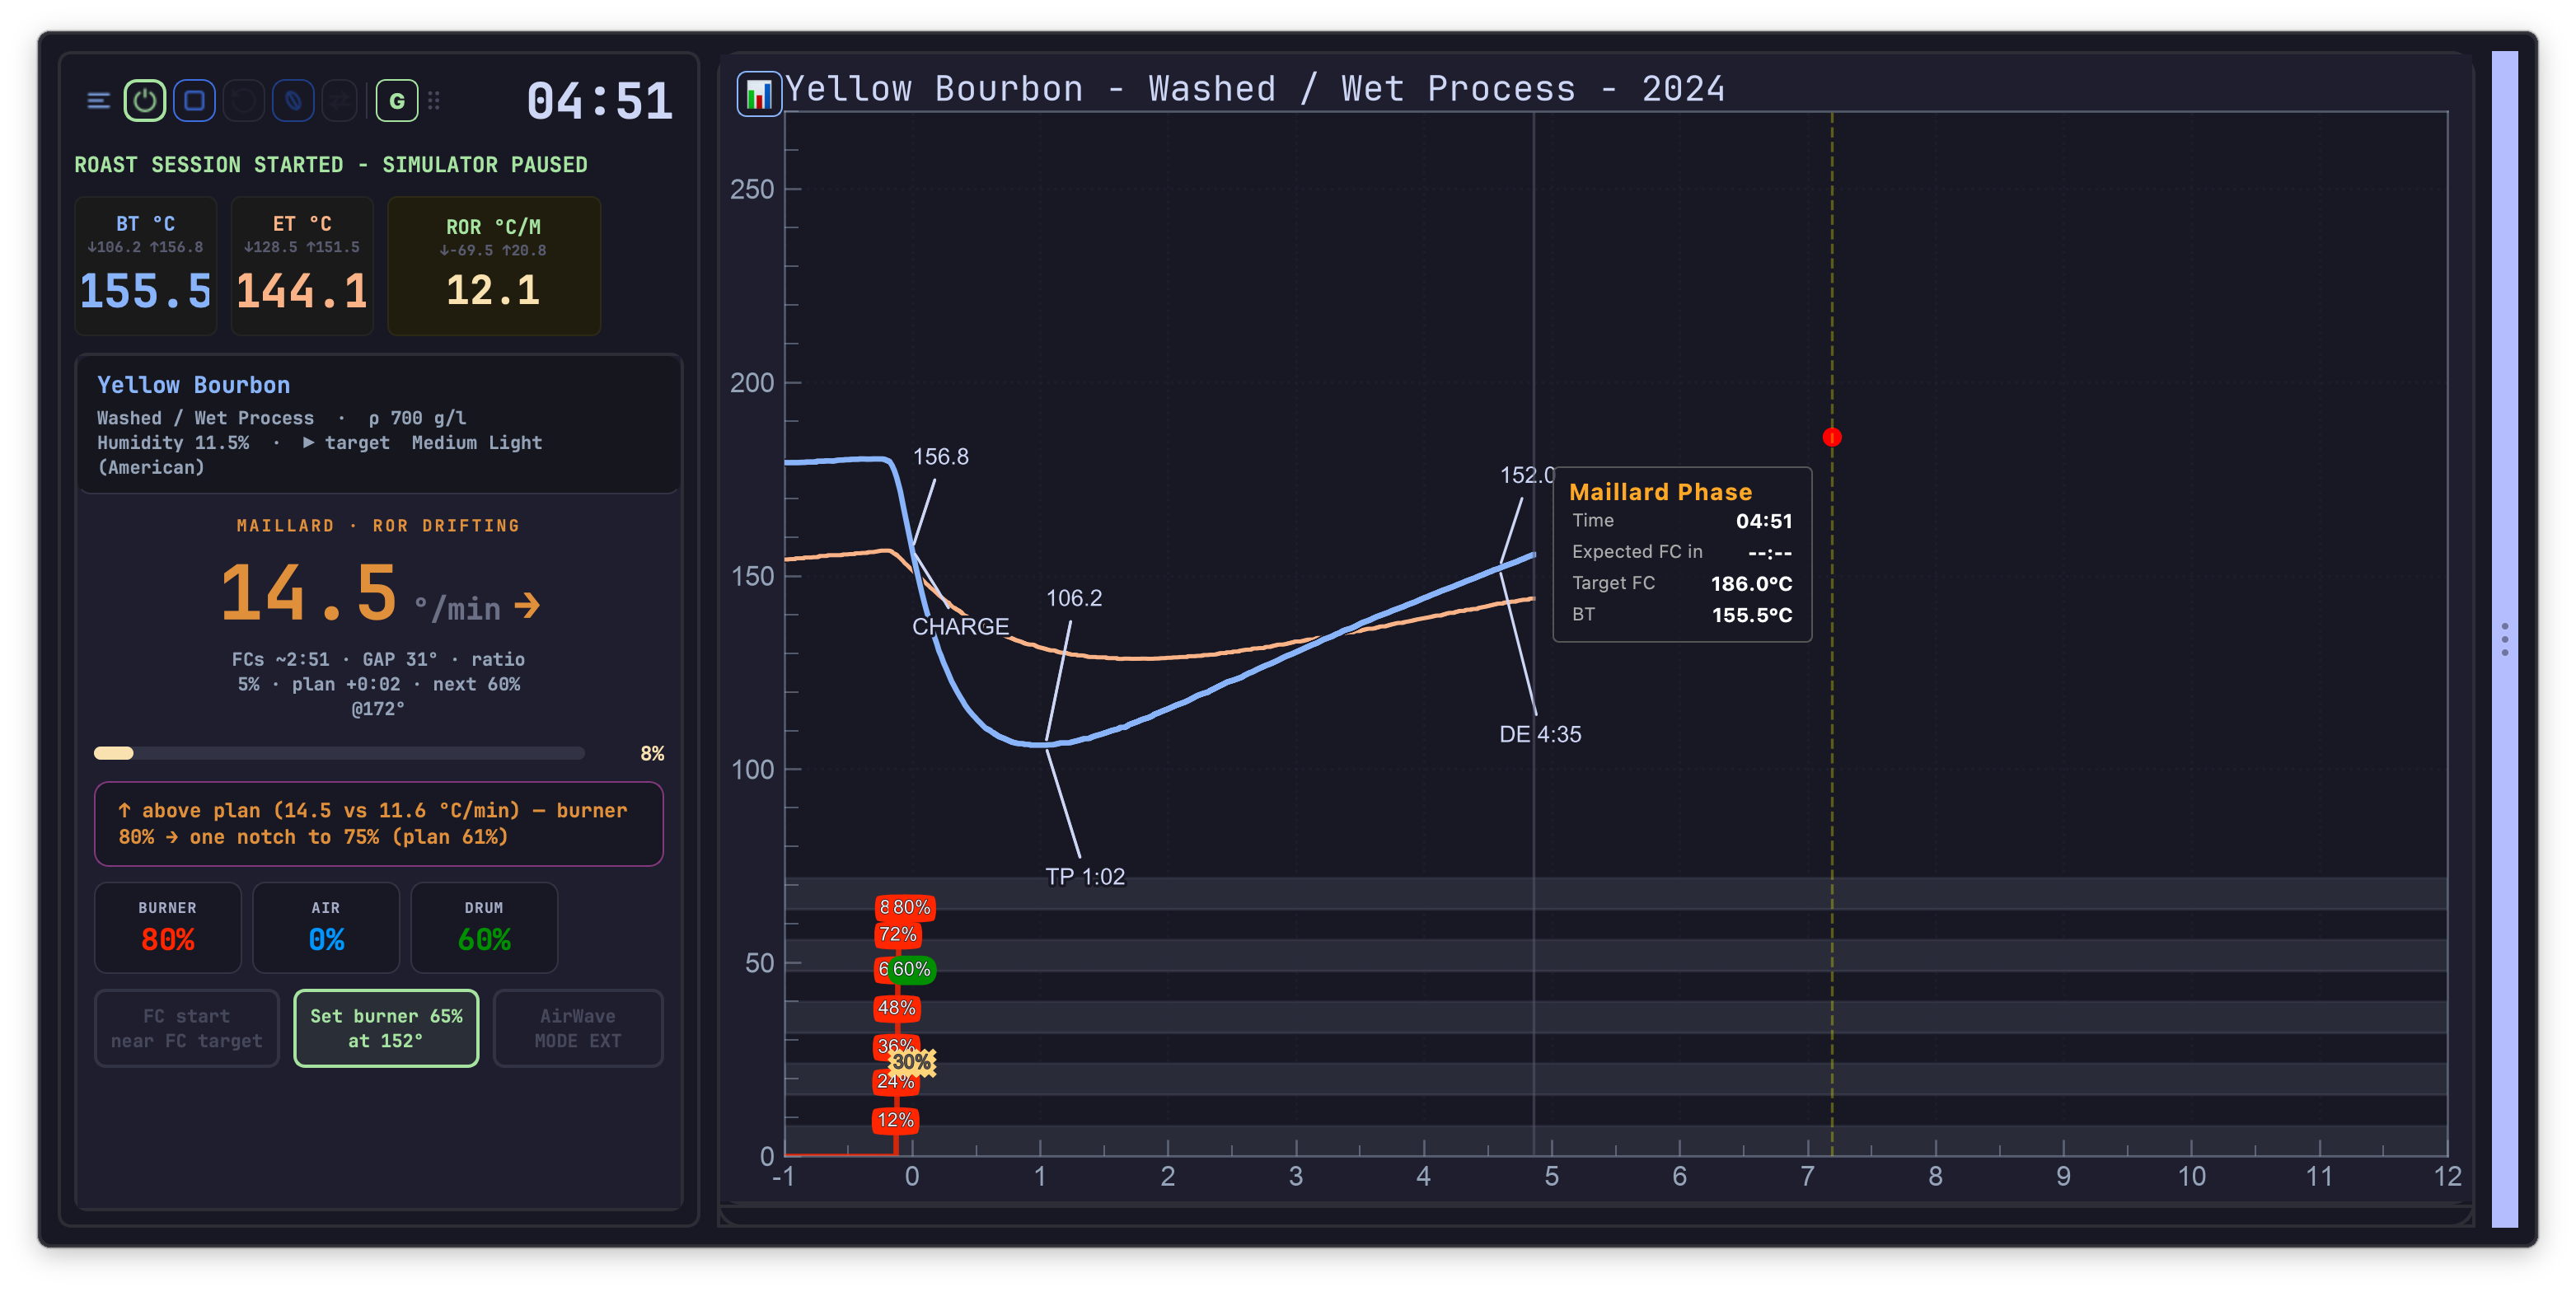Click the dimmed swap arrows icon
This screenshot has height=1292, width=2576.
click(341, 100)
